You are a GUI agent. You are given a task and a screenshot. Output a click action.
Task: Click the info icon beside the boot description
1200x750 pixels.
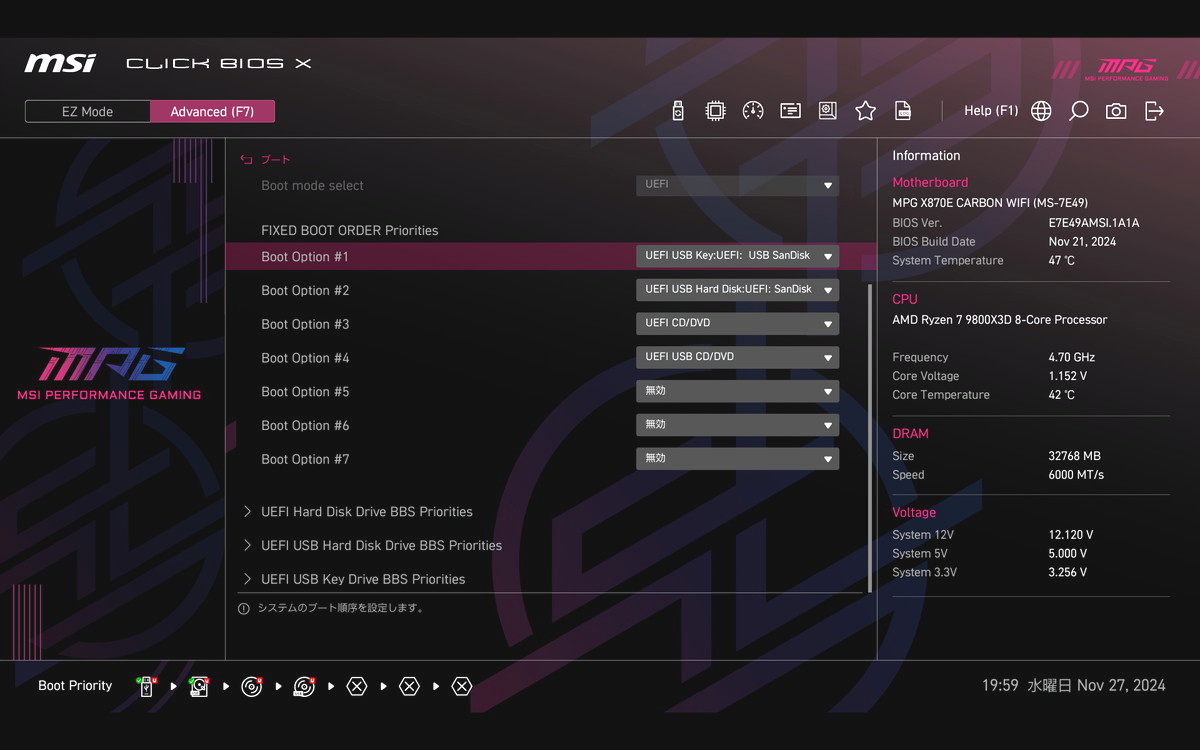pos(243,608)
